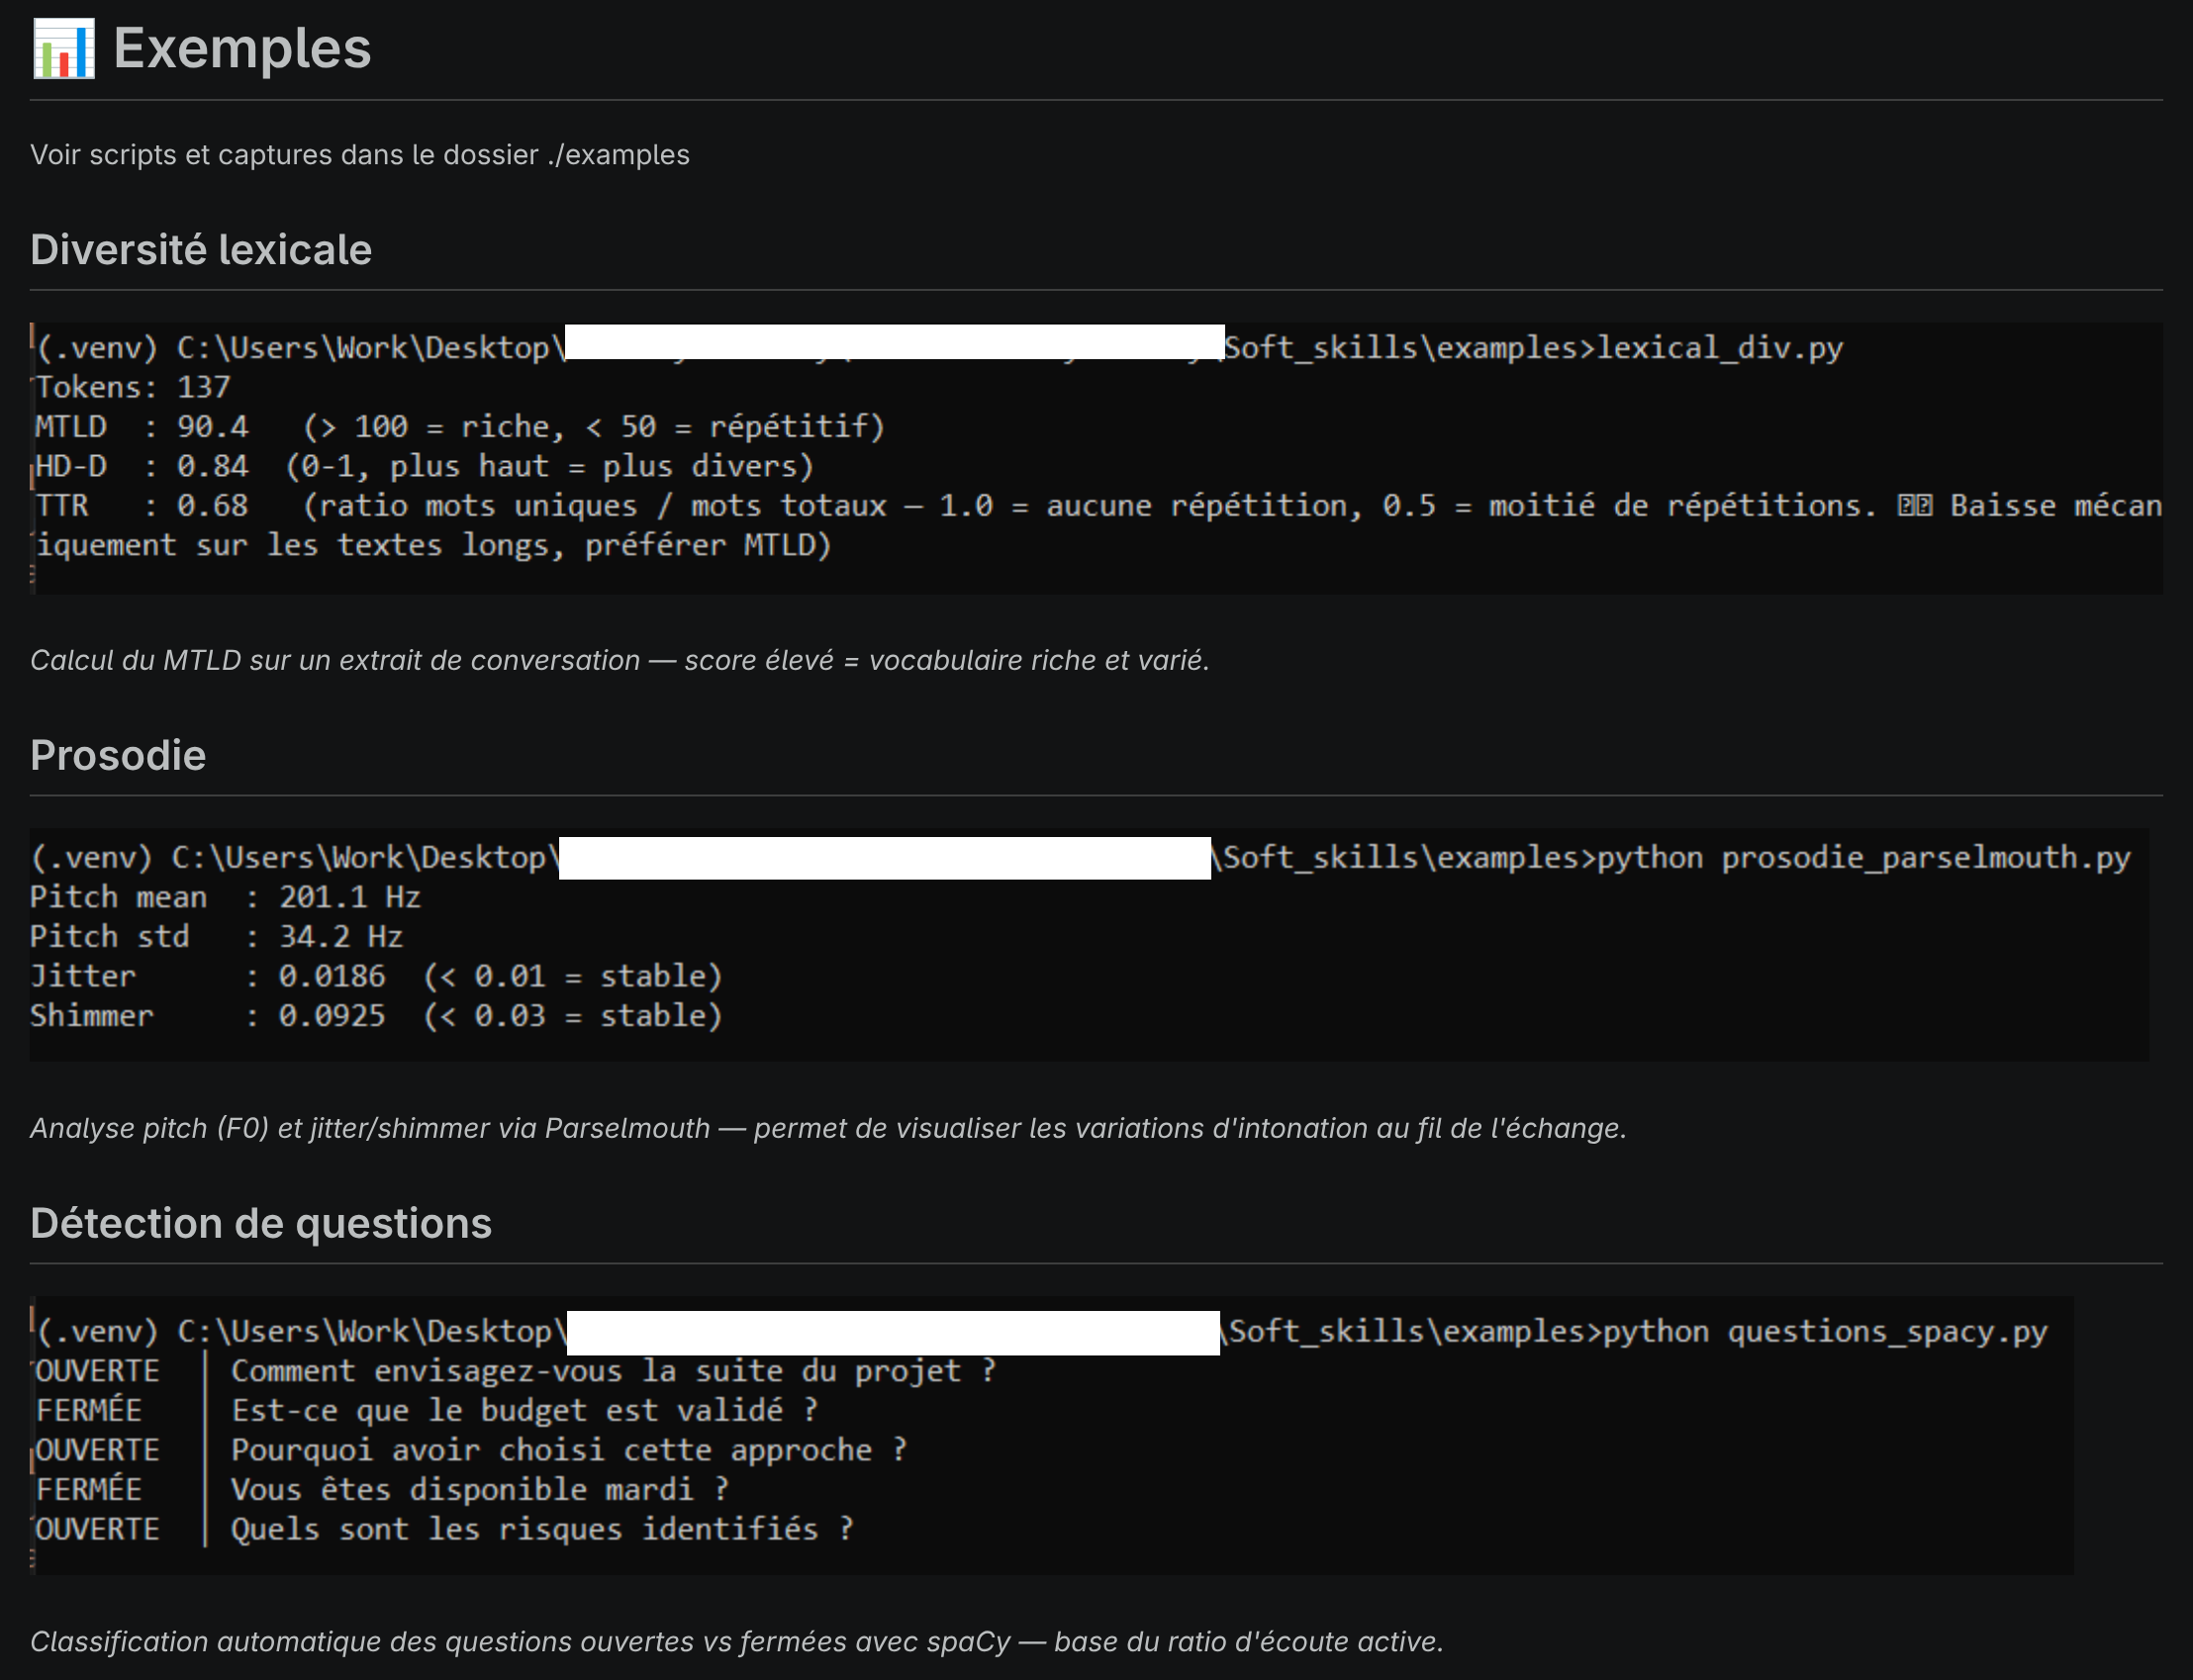2193x1680 pixels.
Task: Click the Détection de questions heading
Action: pyautogui.click(x=260, y=1223)
